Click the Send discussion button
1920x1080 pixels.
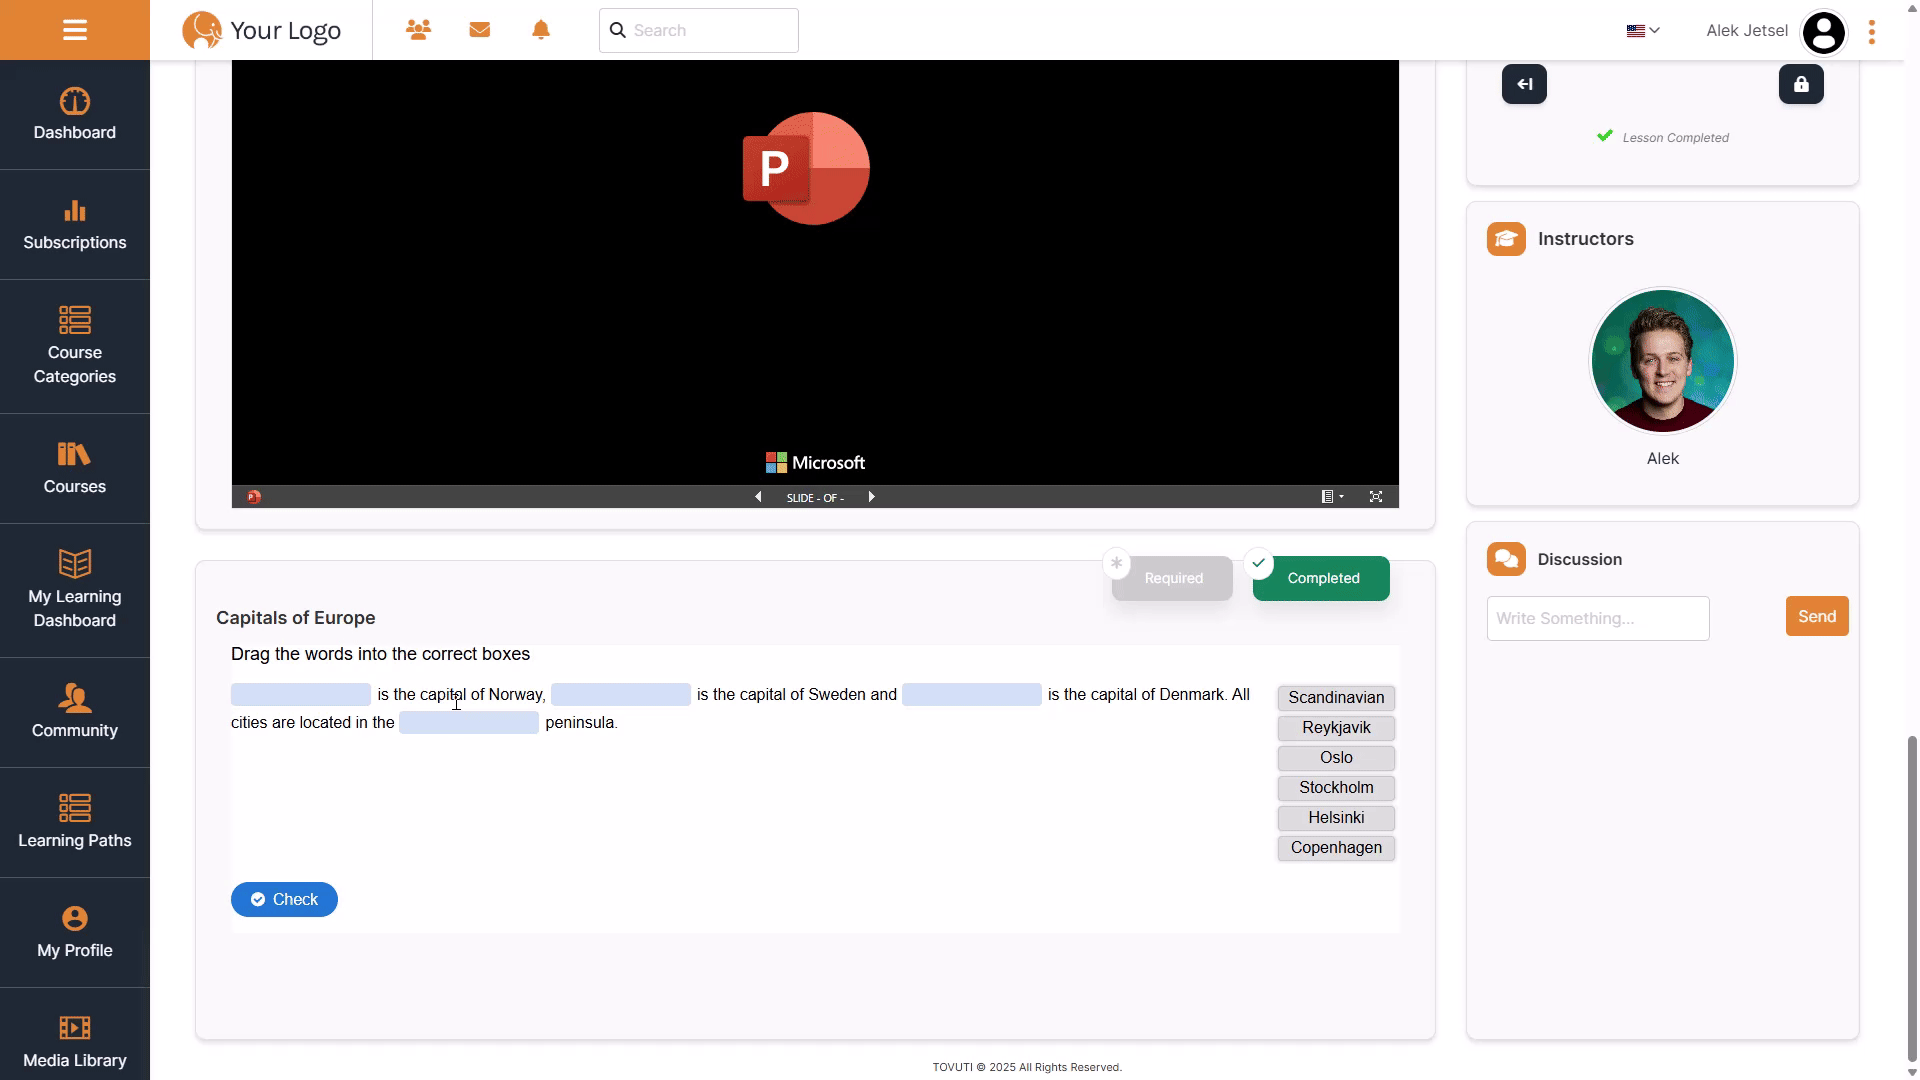pos(1817,616)
